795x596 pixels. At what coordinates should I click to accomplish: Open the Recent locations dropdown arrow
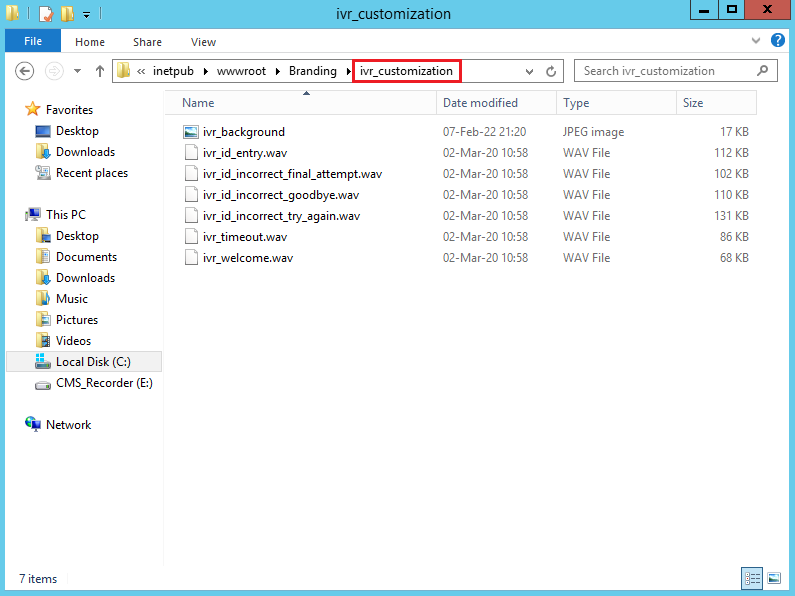point(77,72)
